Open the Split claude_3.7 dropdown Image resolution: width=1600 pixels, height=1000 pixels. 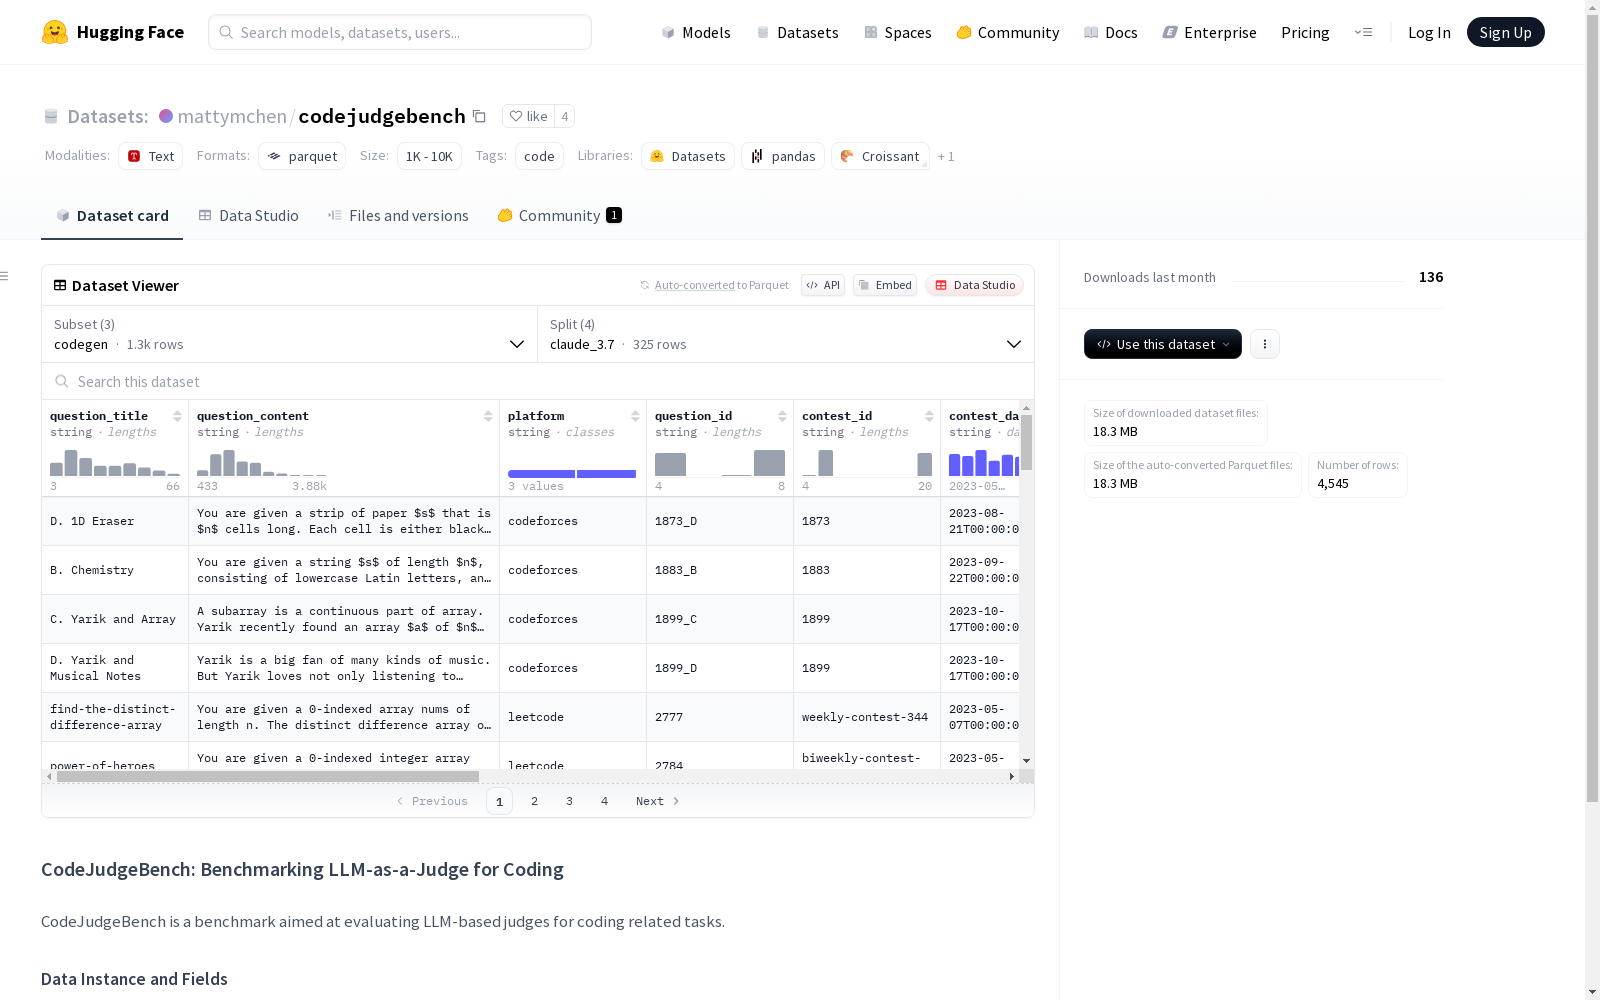tap(786, 334)
